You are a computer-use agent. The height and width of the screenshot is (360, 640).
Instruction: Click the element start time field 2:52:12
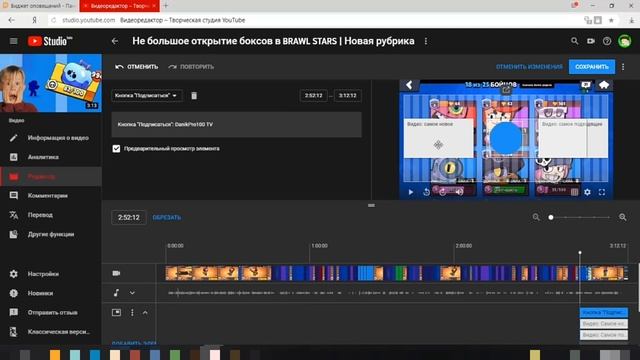point(313,96)
